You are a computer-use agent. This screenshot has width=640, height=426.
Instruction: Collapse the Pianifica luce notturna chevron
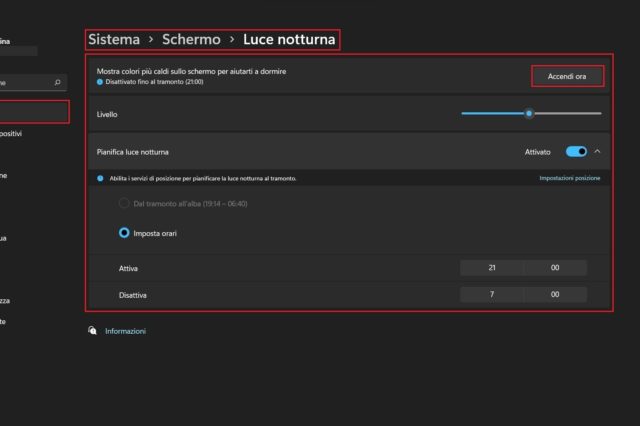598,151
